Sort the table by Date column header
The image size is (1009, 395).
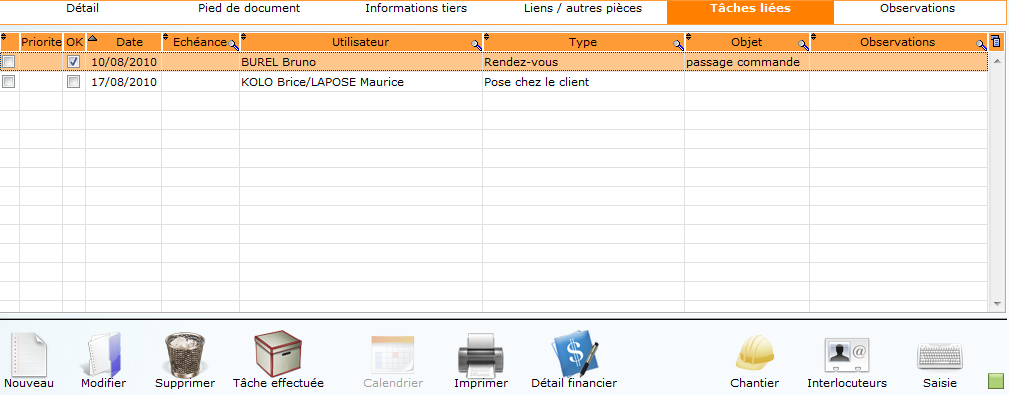(129, 42)
